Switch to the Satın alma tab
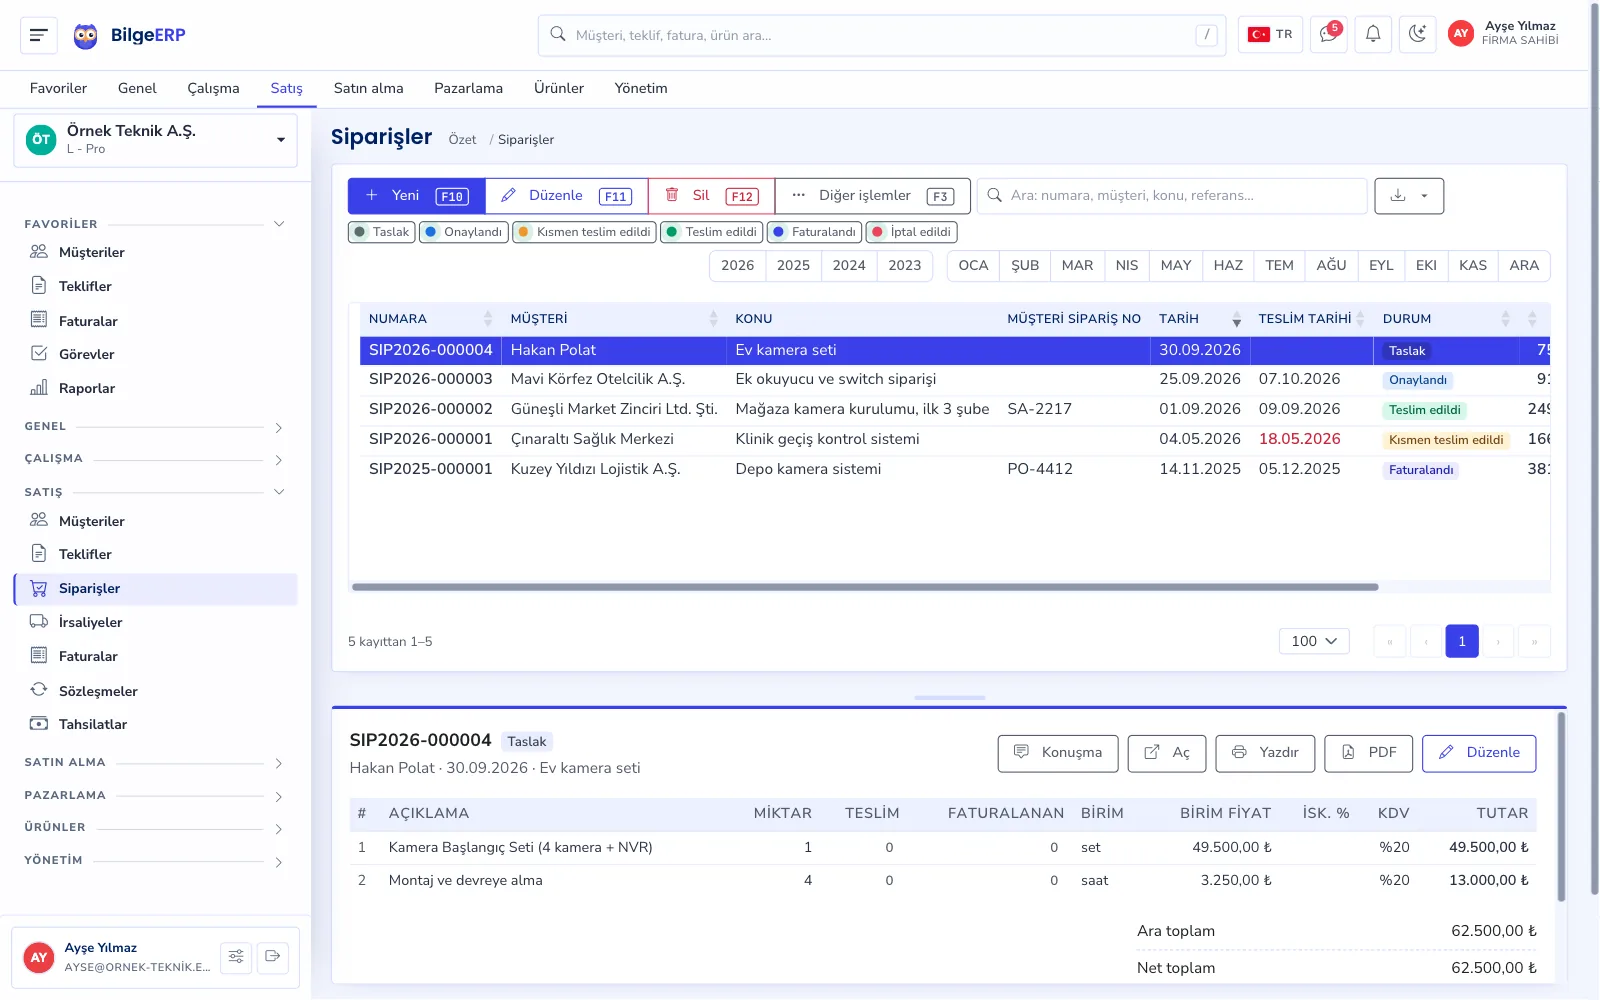This screenshot has height=1000, width=1600. pos(369,88)
